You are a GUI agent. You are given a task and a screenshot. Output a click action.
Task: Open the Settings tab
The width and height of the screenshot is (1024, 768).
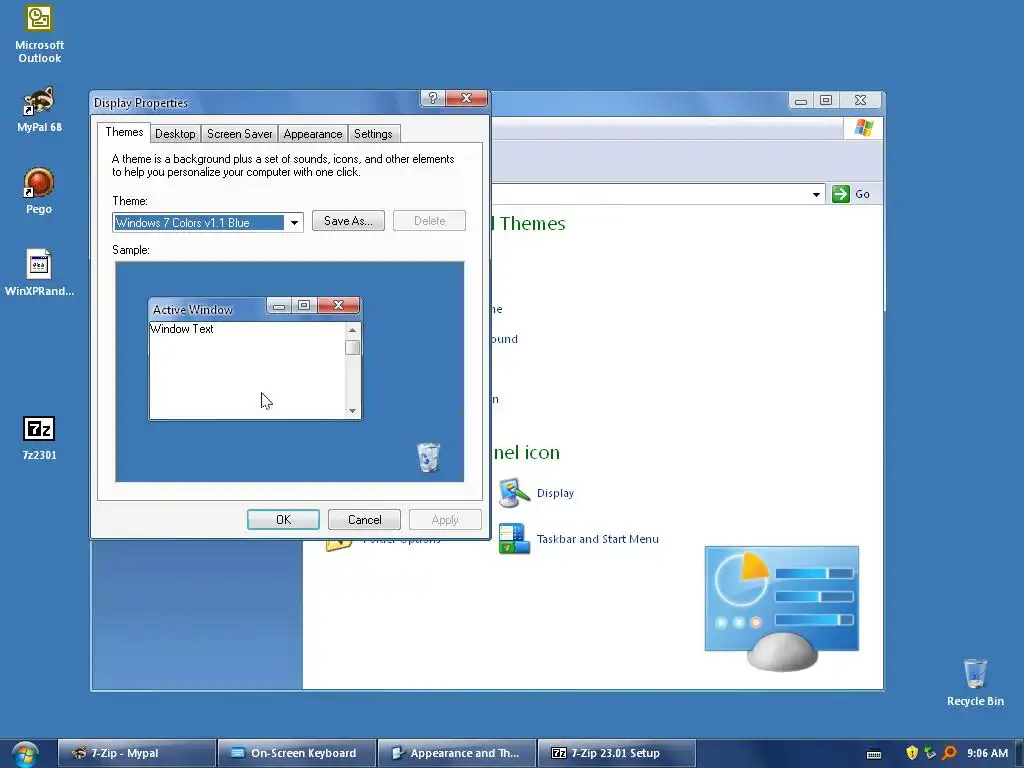coord(373,134)
